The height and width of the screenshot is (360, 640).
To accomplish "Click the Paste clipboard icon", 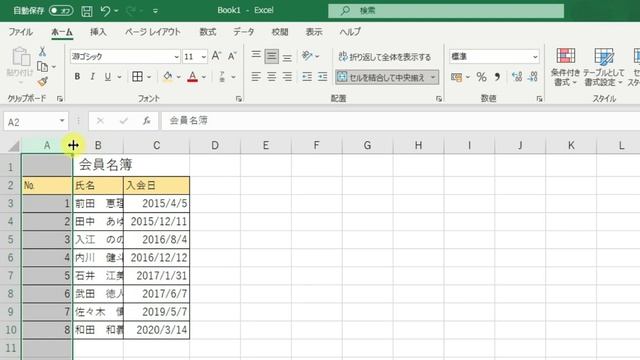I will 20,57.
